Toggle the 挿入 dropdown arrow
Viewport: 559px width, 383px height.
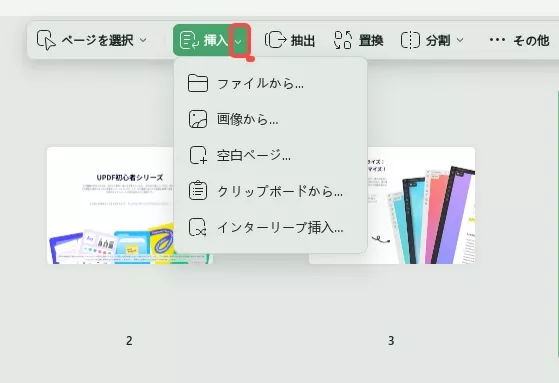(239, 41)
